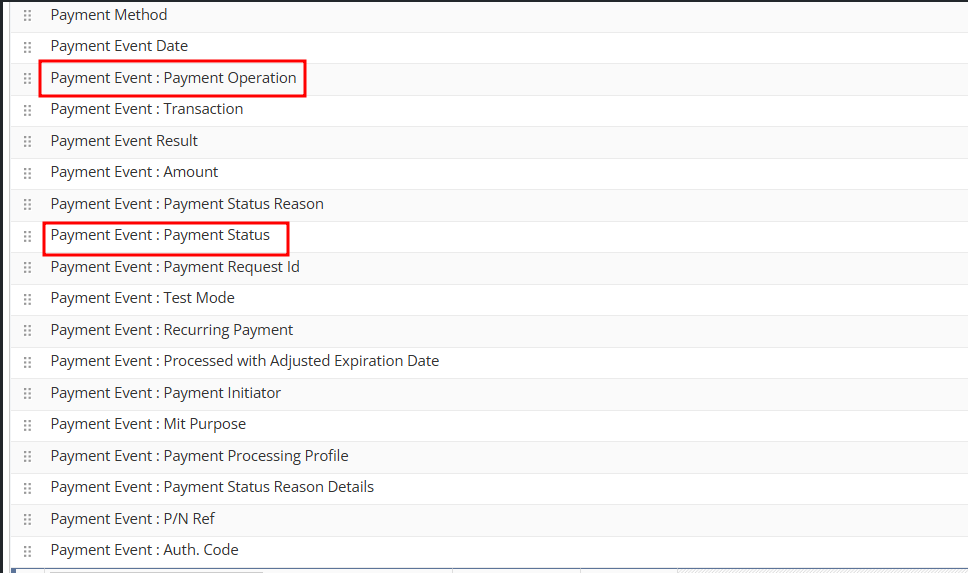Select Payment Event : Payment Initiator row

166,393
